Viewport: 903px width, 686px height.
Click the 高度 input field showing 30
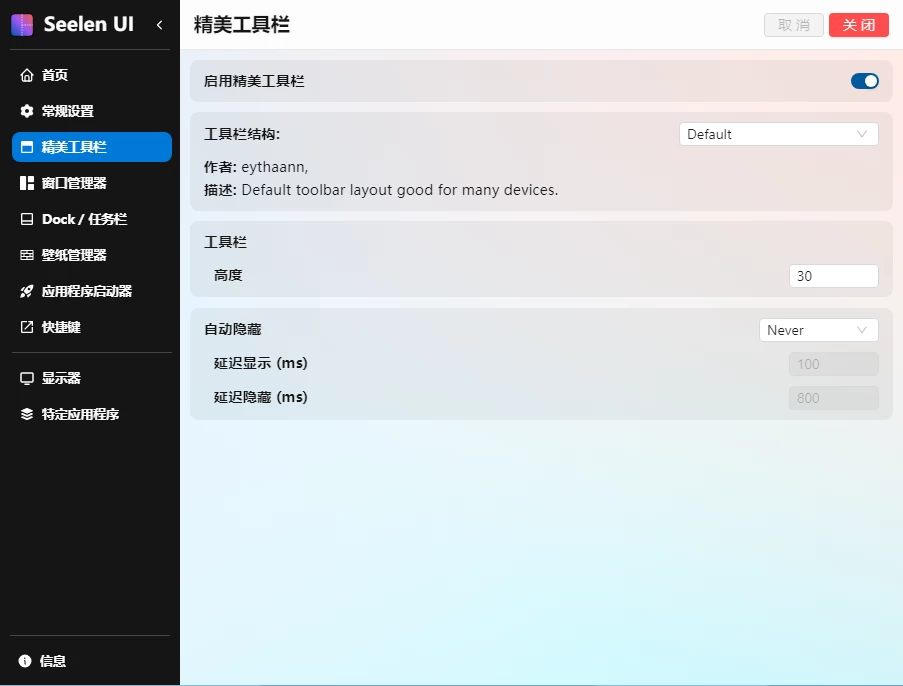click(x=833, y=276)
